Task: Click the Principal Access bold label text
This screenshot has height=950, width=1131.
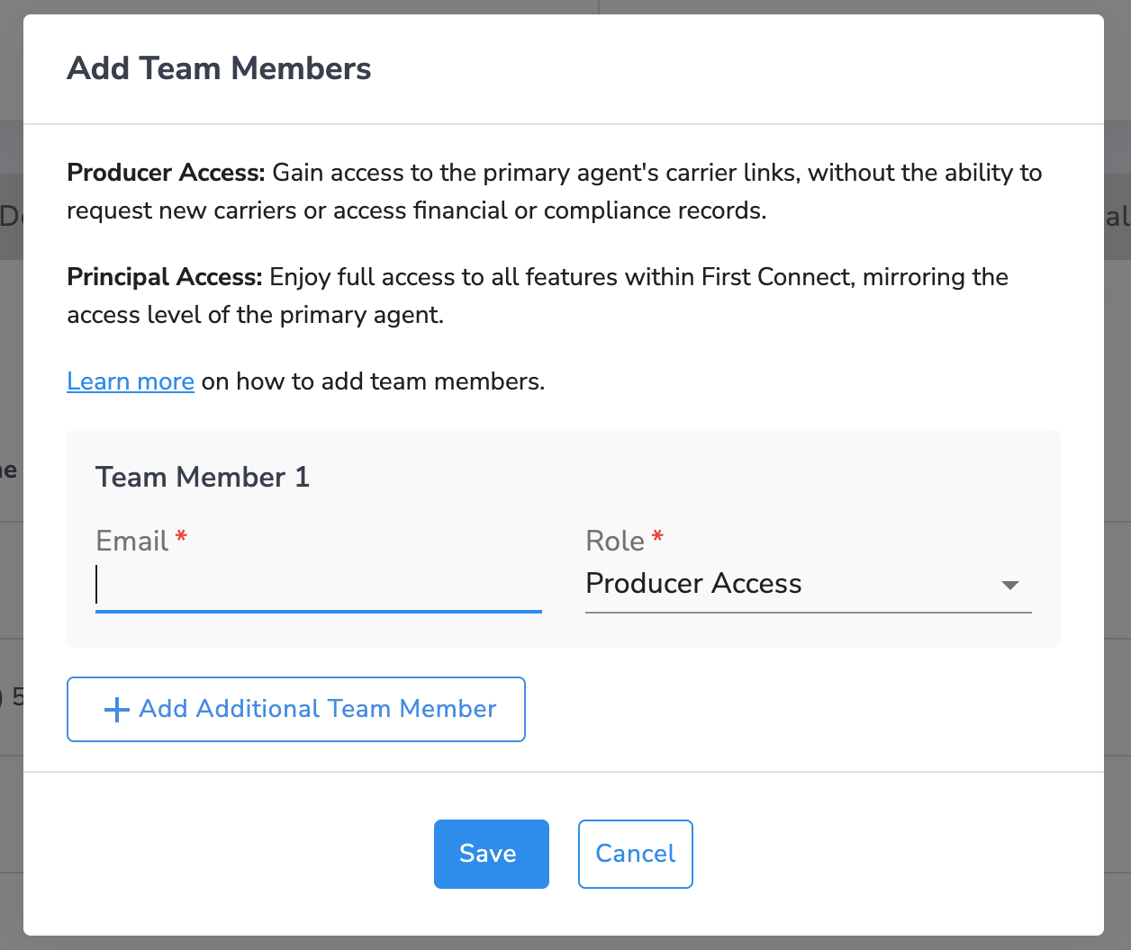Action: pyautogui.click(x=163, y=277)
